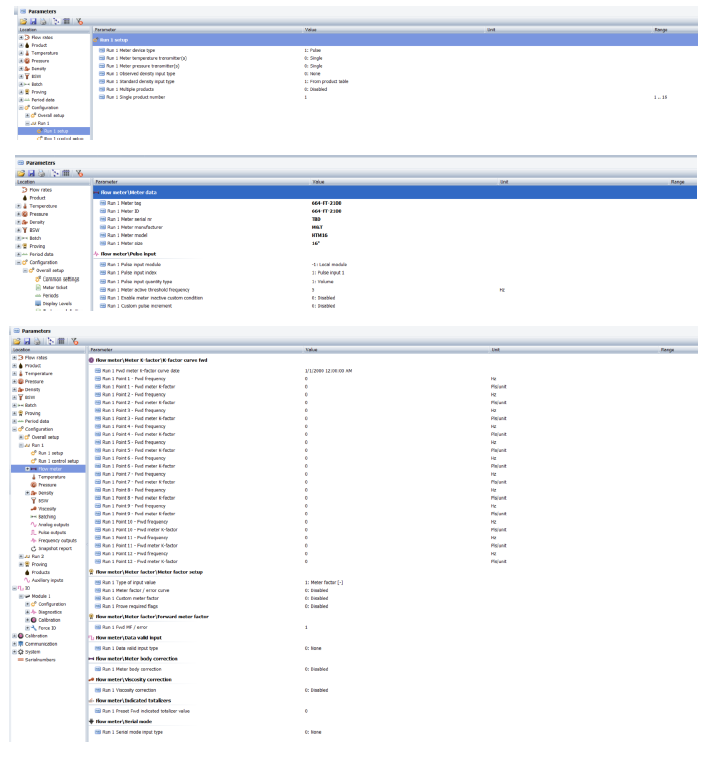This screenshot has height=757, width=715.
Task: Expand Communication node in the bottom window tree
Action: (14, 644)
